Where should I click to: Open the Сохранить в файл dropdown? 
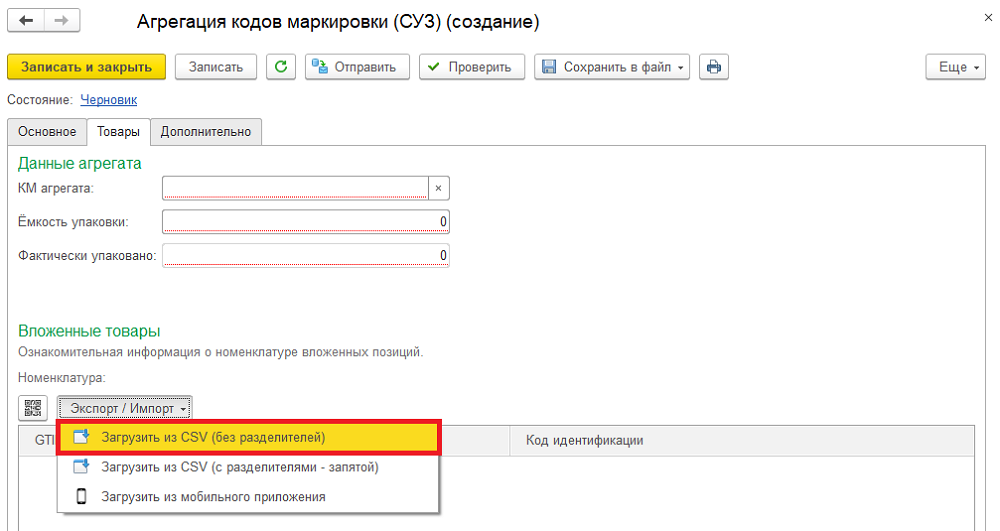pyautogui.click(x=612, y=67)
